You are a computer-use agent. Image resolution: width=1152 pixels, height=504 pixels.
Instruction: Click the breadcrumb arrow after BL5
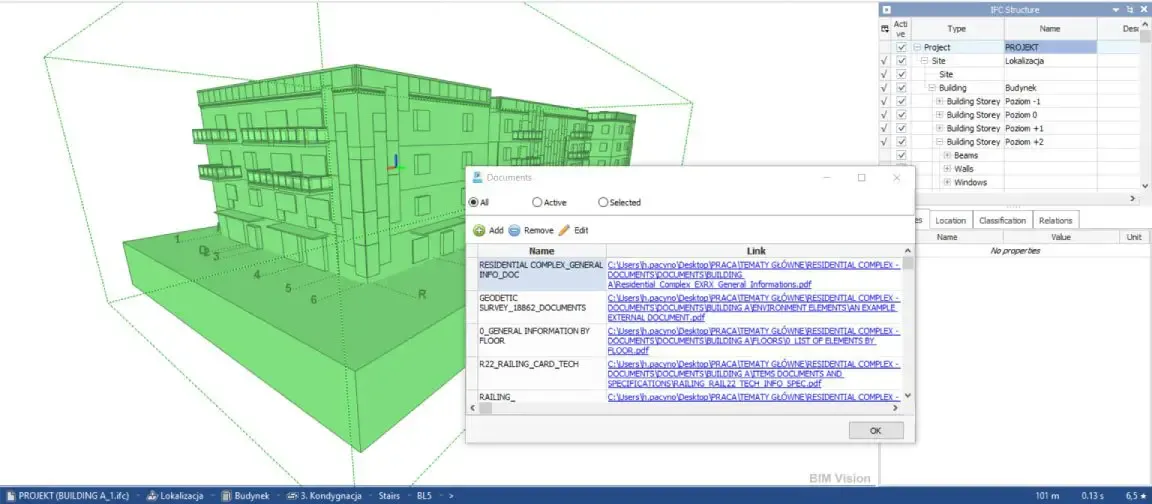pyautogui.click(x=450, y=496)
